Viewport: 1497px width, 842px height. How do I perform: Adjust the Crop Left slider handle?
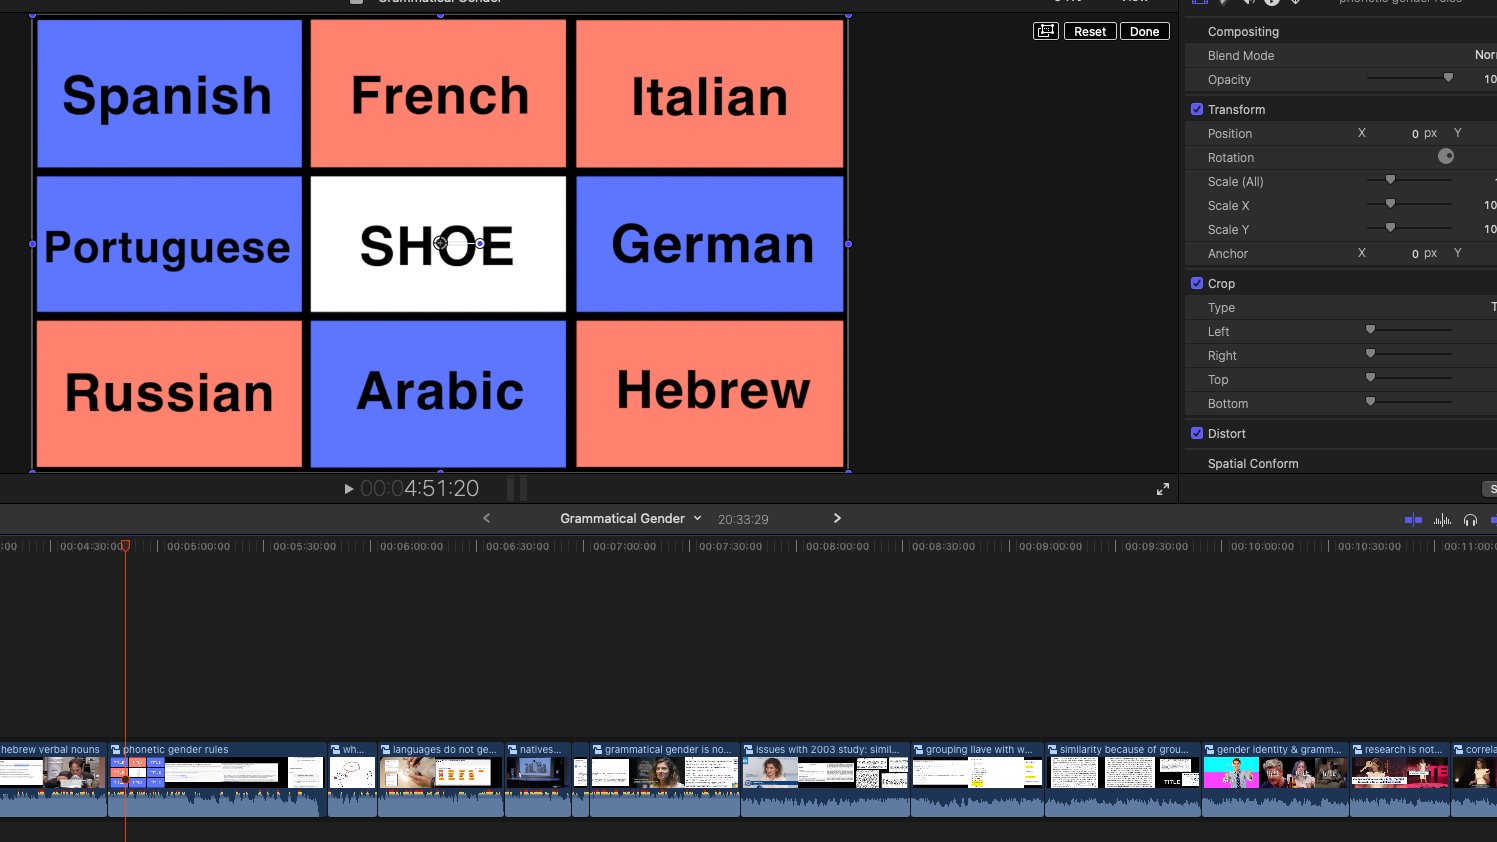click(1371, 330)
